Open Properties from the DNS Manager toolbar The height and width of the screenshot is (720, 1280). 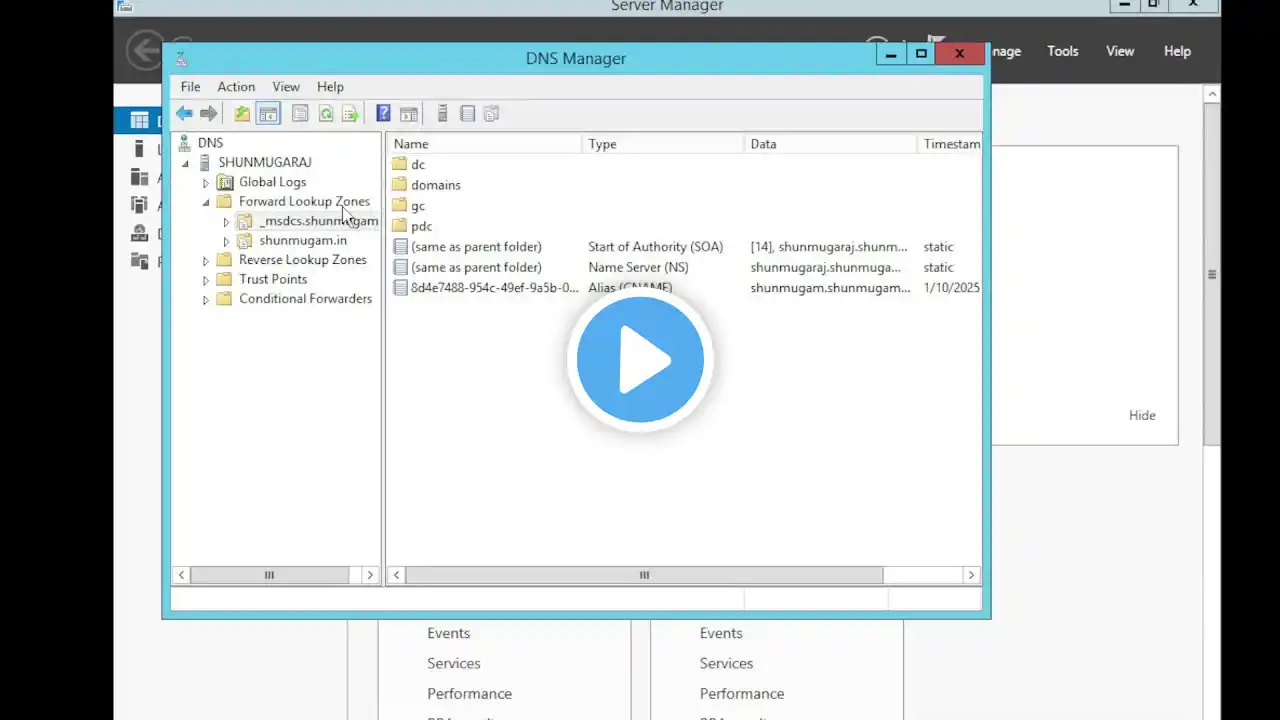click(300, 114)
